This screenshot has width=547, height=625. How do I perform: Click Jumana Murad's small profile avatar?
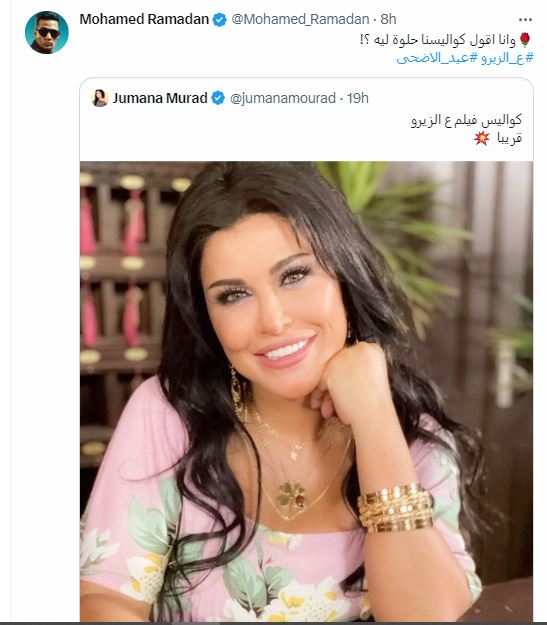coord(100,98)
